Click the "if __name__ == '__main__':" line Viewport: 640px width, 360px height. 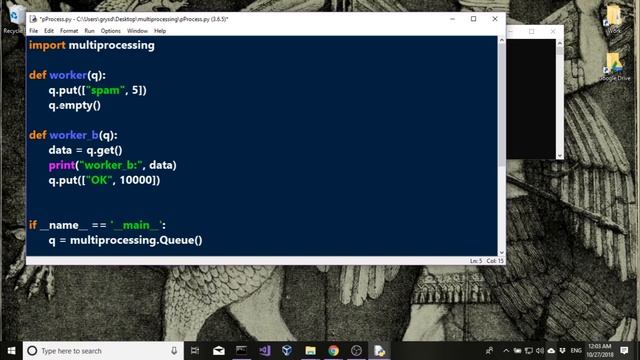coord(98,225)
